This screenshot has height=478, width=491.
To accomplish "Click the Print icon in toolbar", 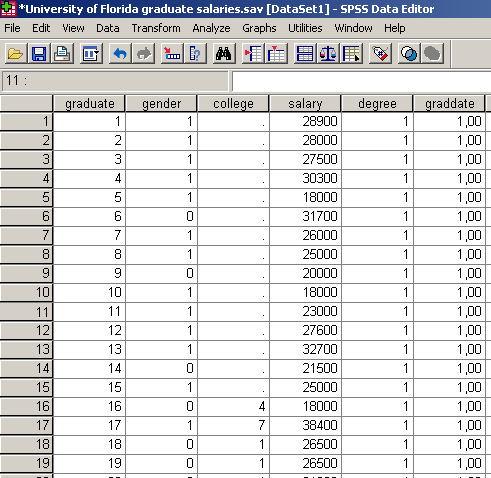I will [x=62, y=53].
